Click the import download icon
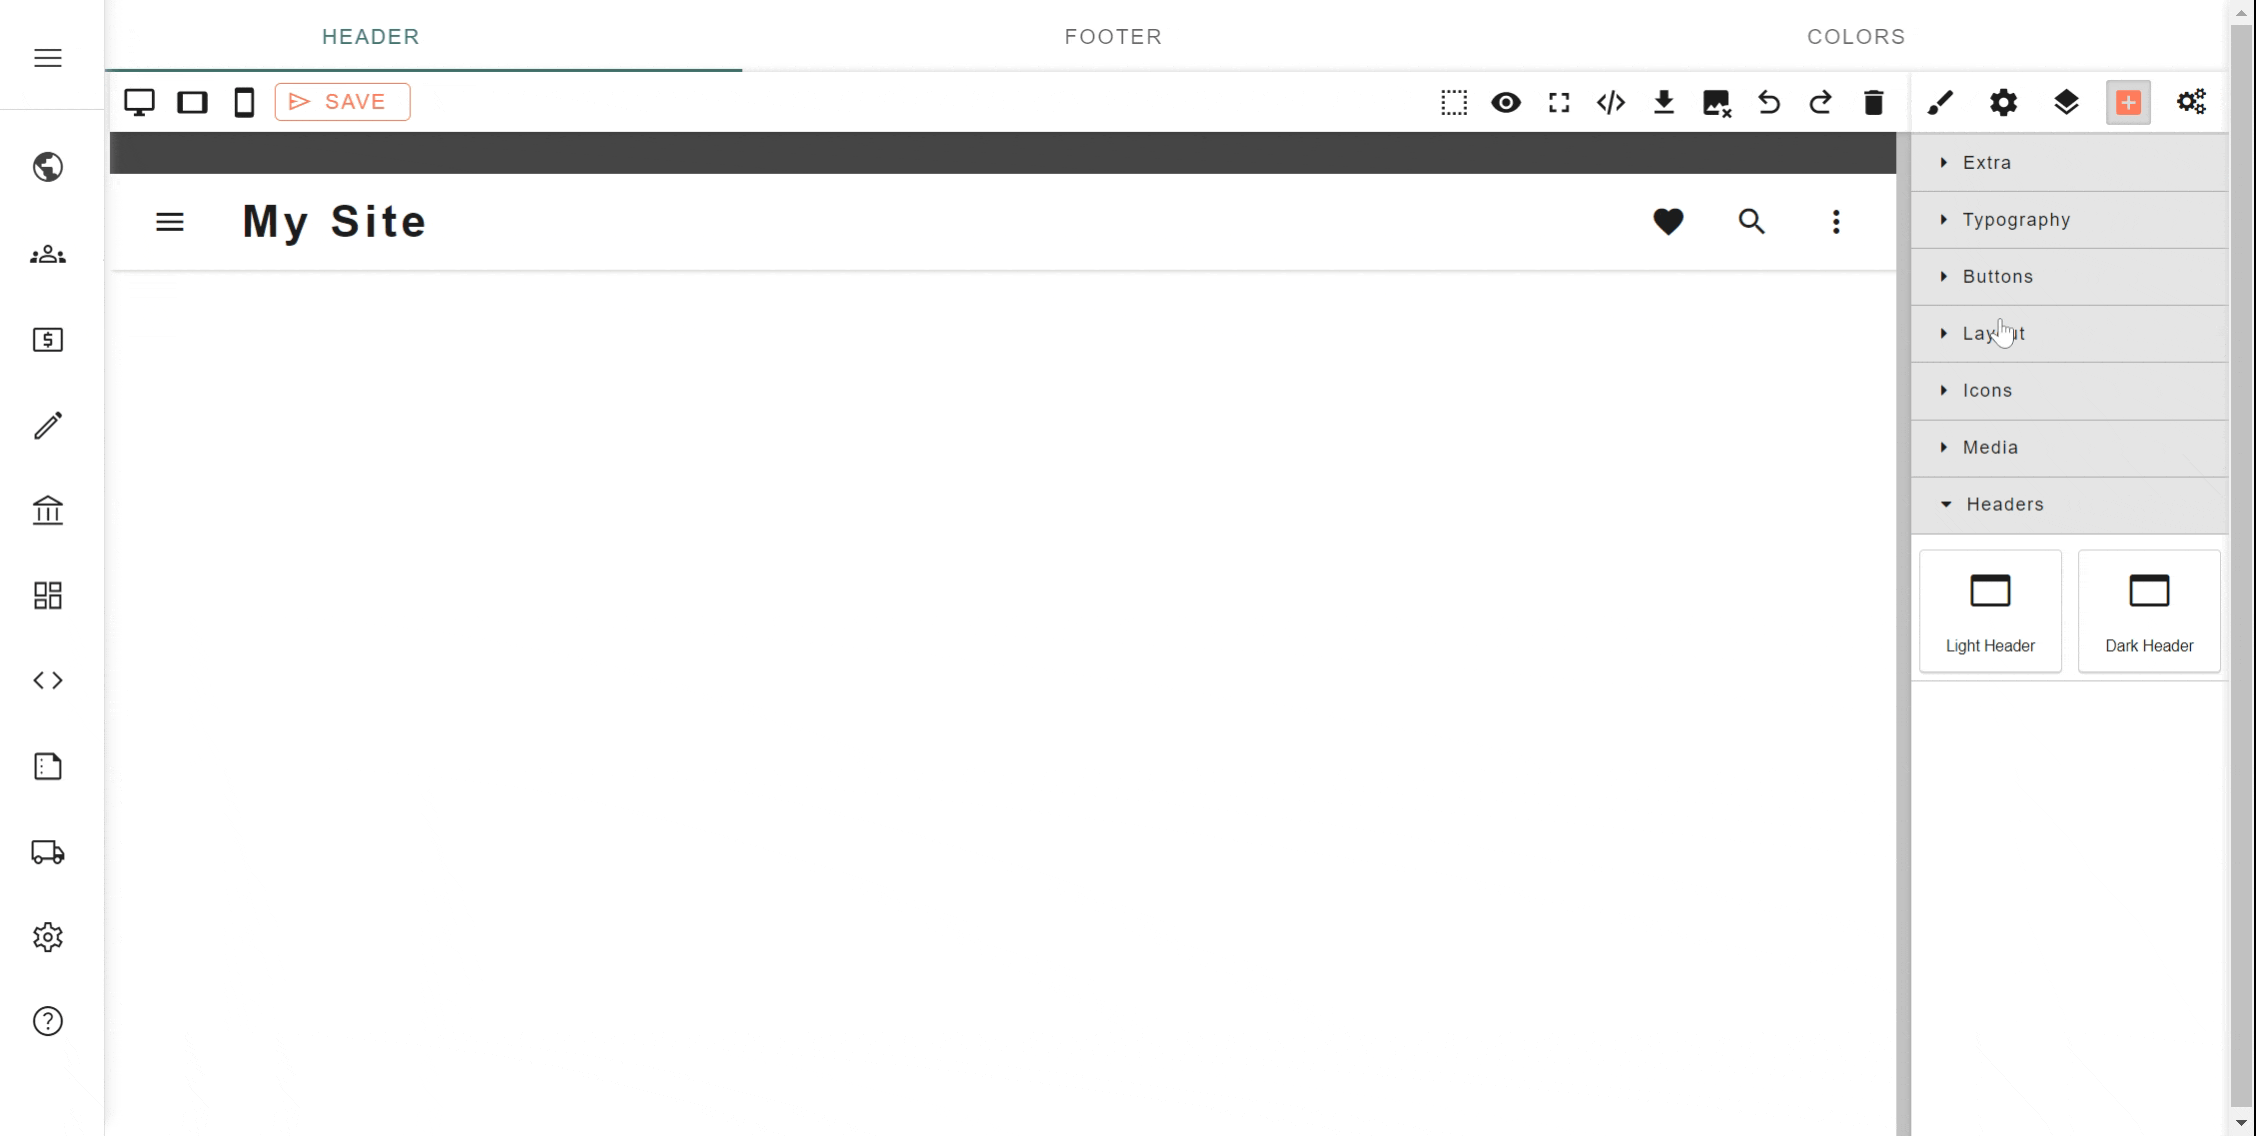 click(1664, 102)
